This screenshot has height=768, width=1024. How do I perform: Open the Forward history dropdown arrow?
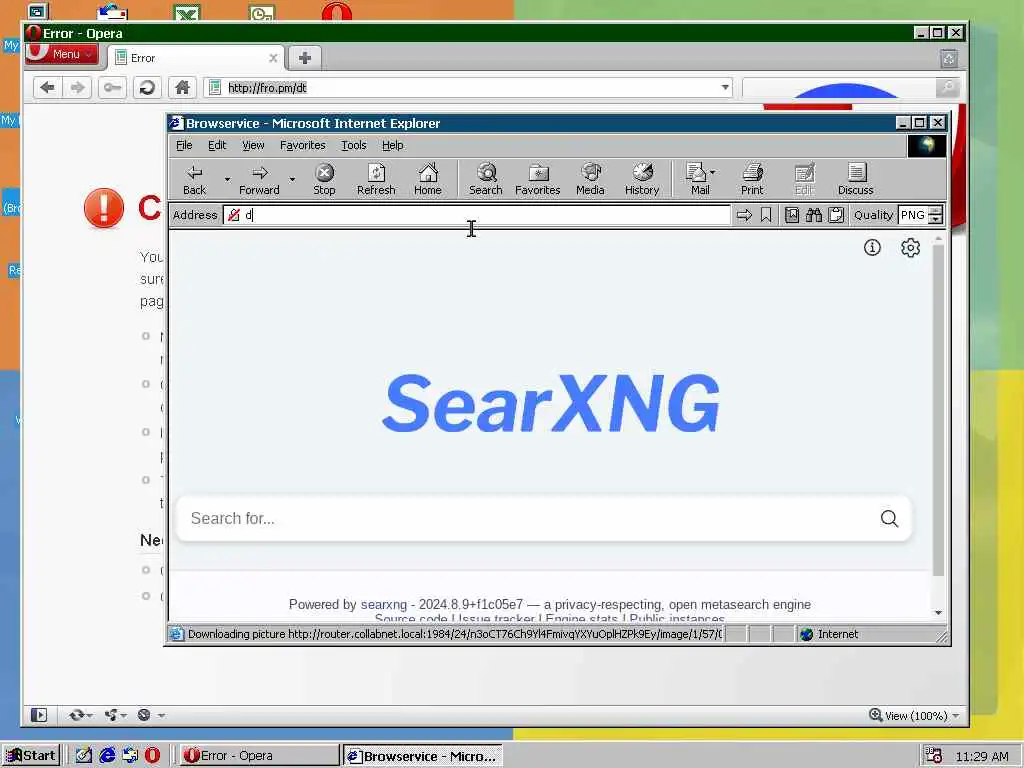pyautogui.click(x=292, y=180)
